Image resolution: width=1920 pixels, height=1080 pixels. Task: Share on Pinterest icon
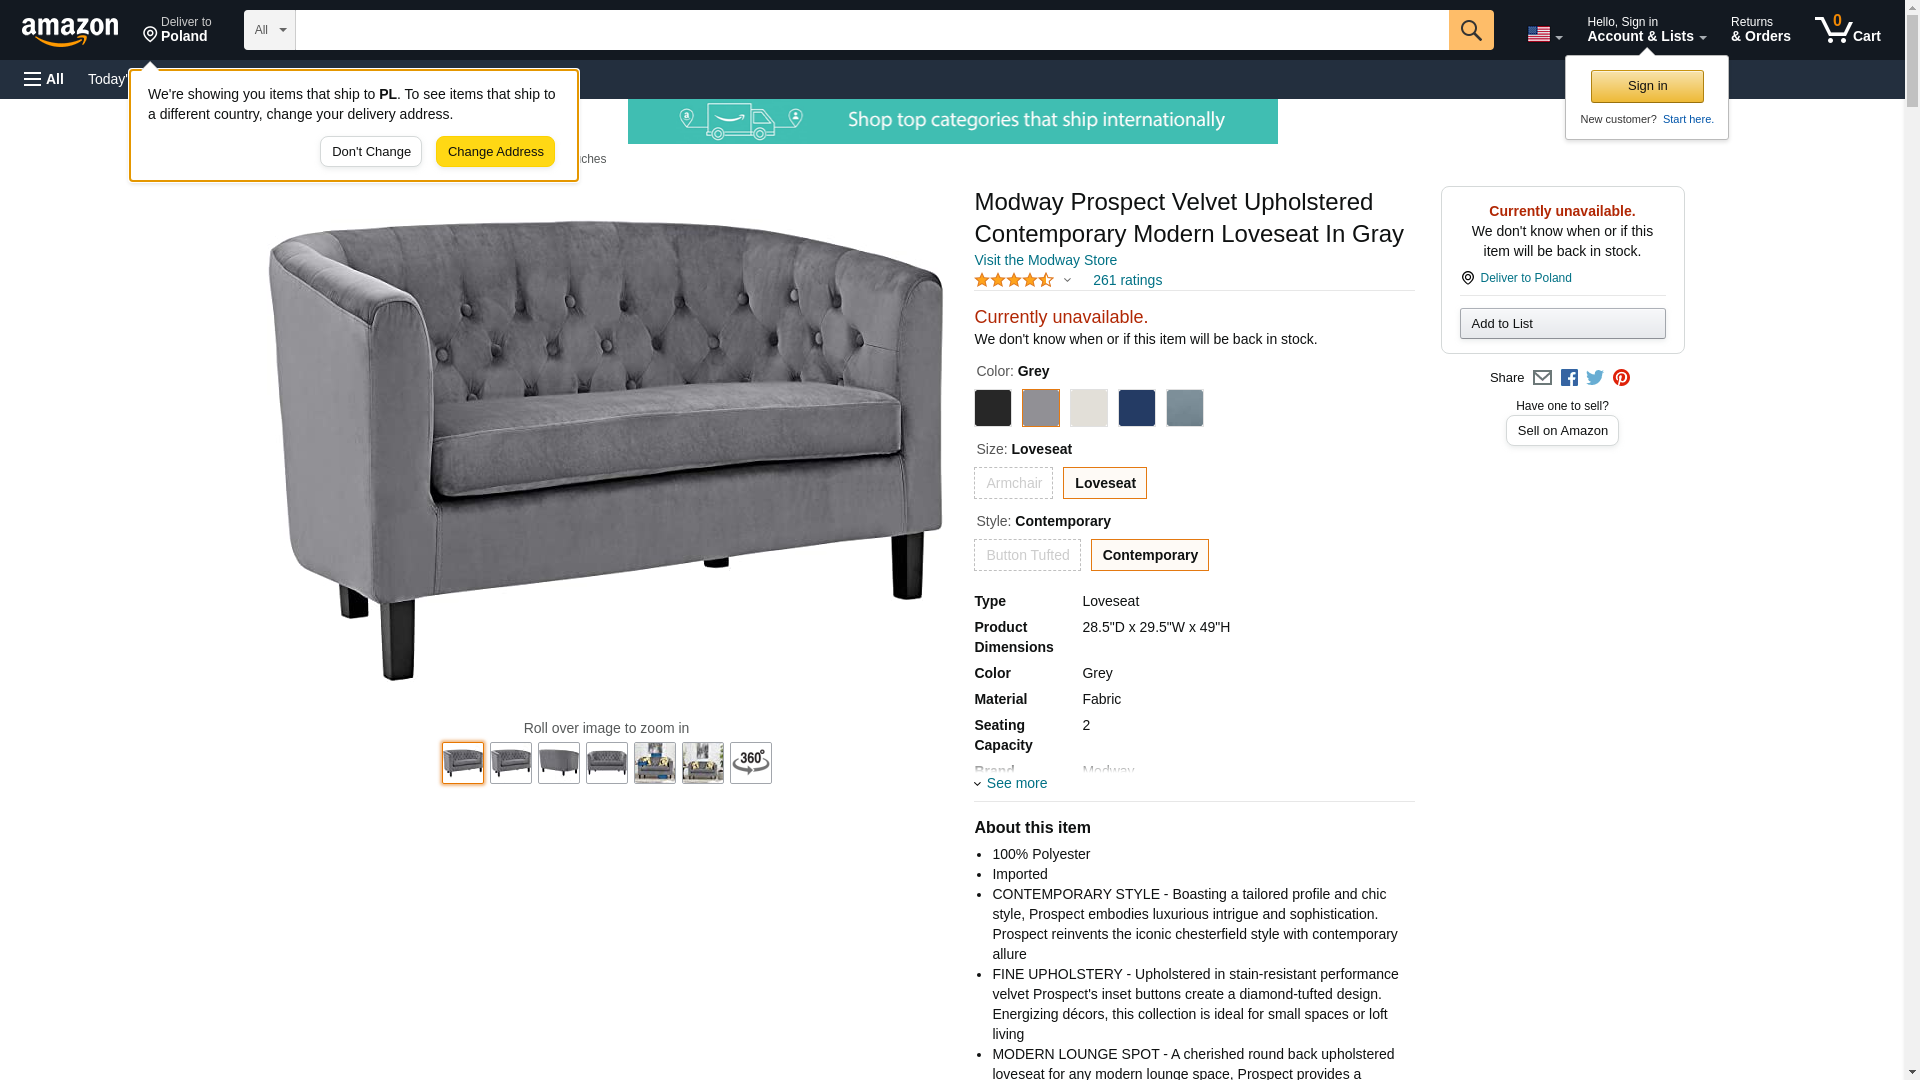click(1620, 378)
